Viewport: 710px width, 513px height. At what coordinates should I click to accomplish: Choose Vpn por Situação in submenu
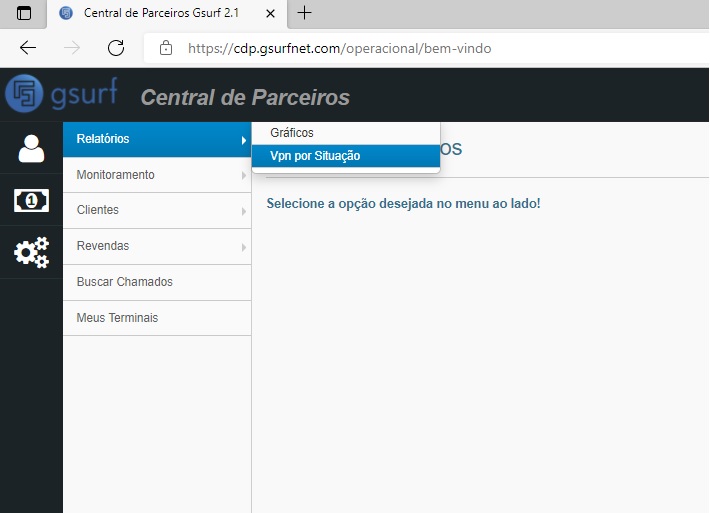click(x=346, y=156)
